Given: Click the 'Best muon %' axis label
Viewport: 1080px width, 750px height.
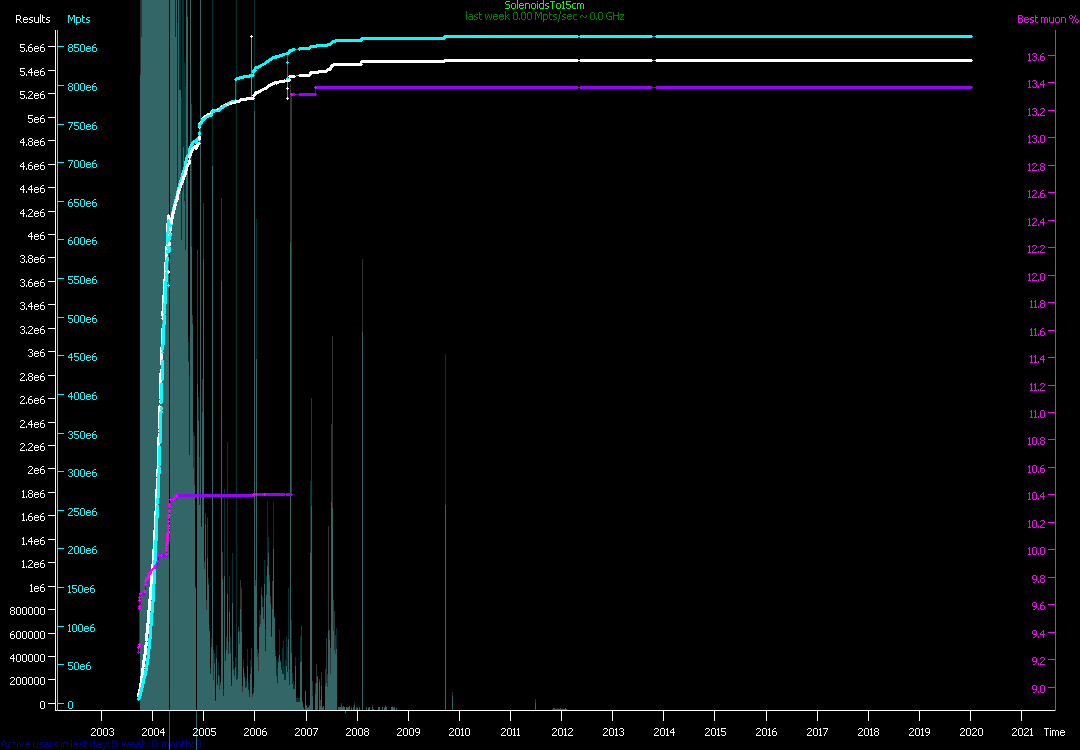Looking at the screenshot, I should pyautogui.click(x=1042, y=19).
